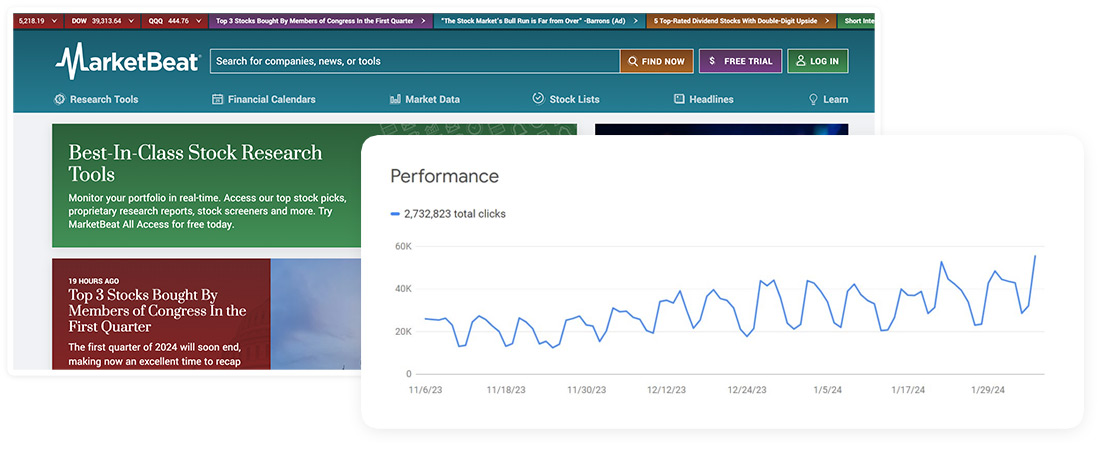Click the article image beside the Congress story
Image resolution: width=1100 pixels, height=455 pixels.
[316, 313]
